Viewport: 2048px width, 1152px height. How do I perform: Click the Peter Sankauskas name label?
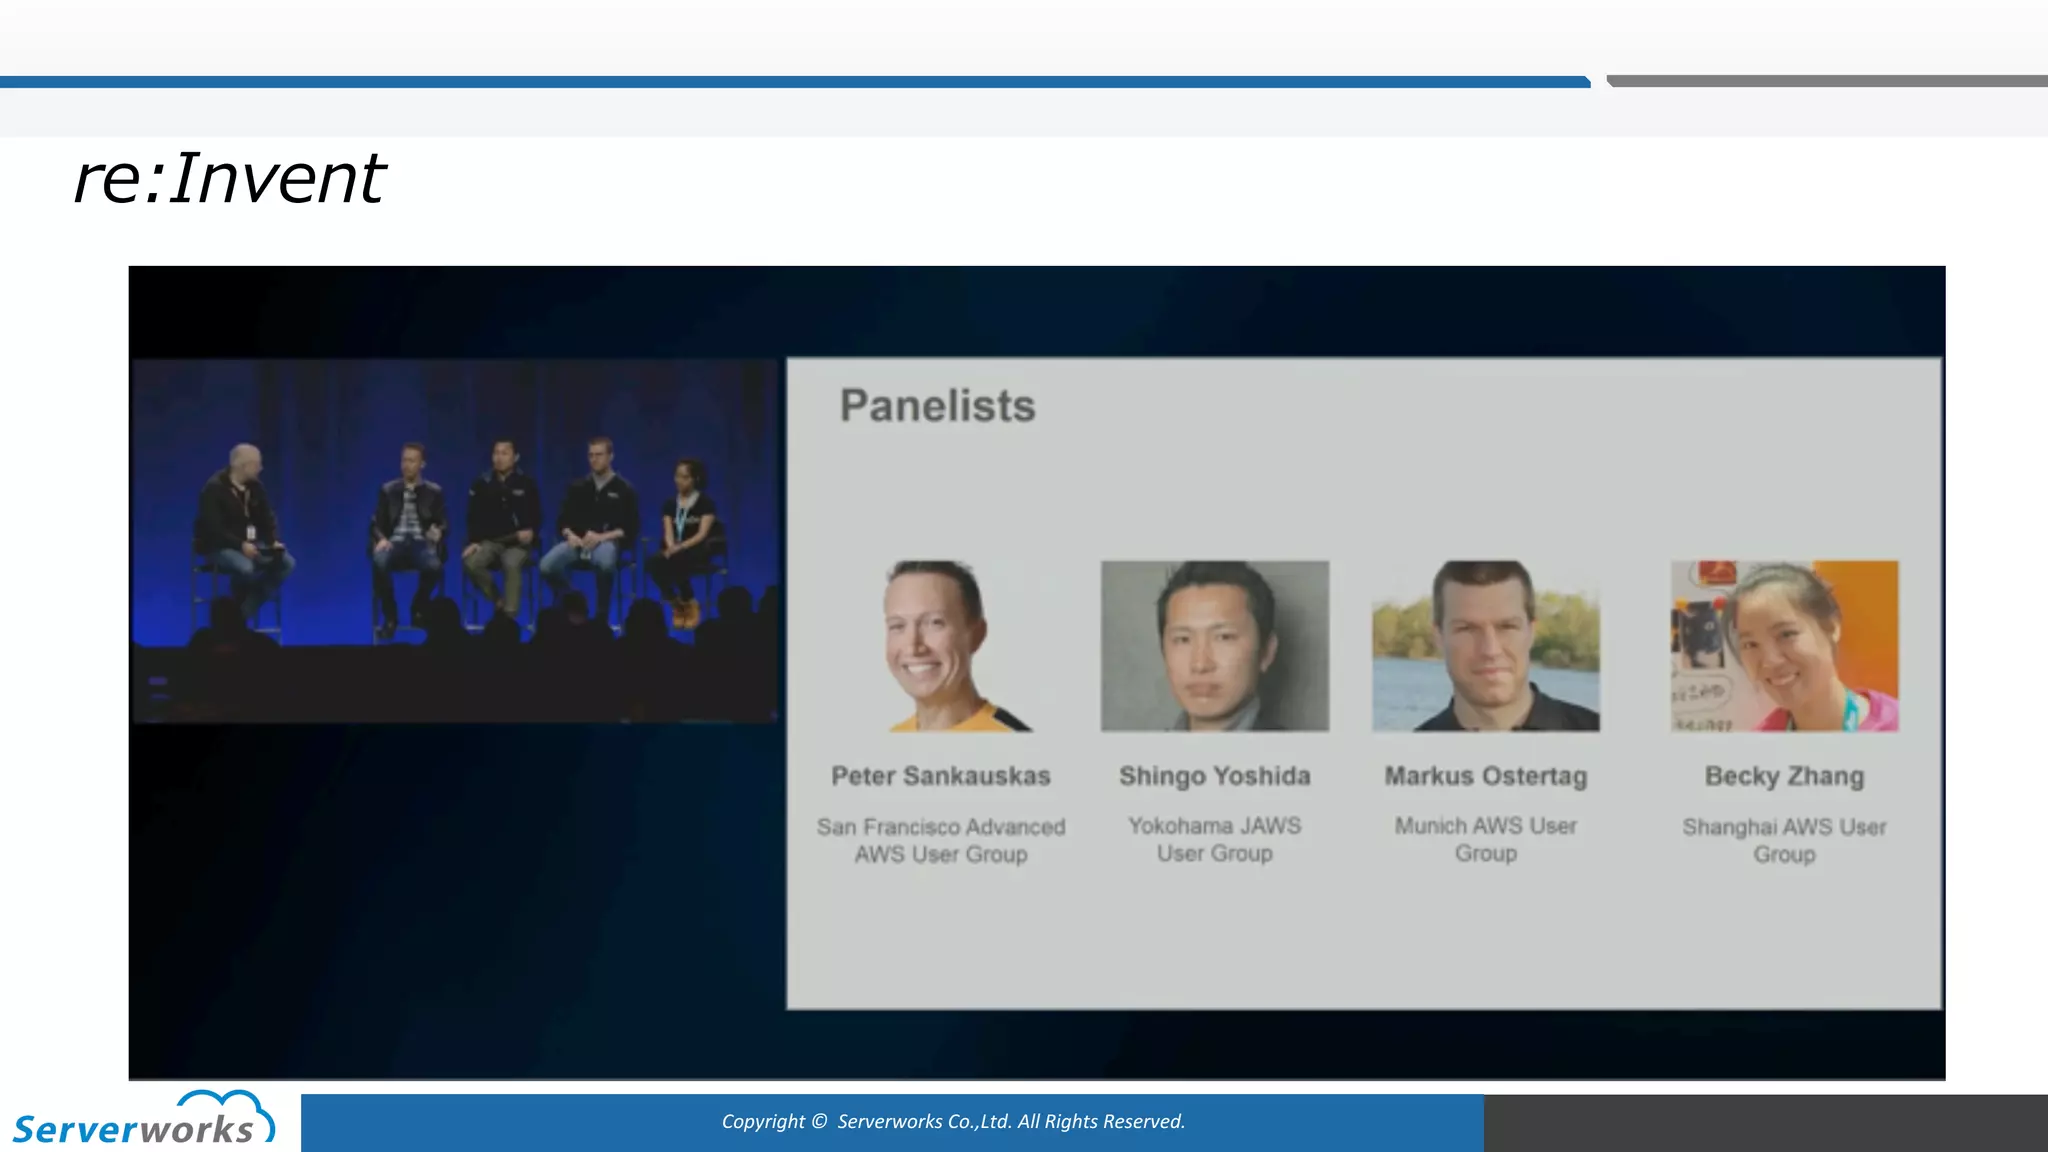tap(940, 776)
